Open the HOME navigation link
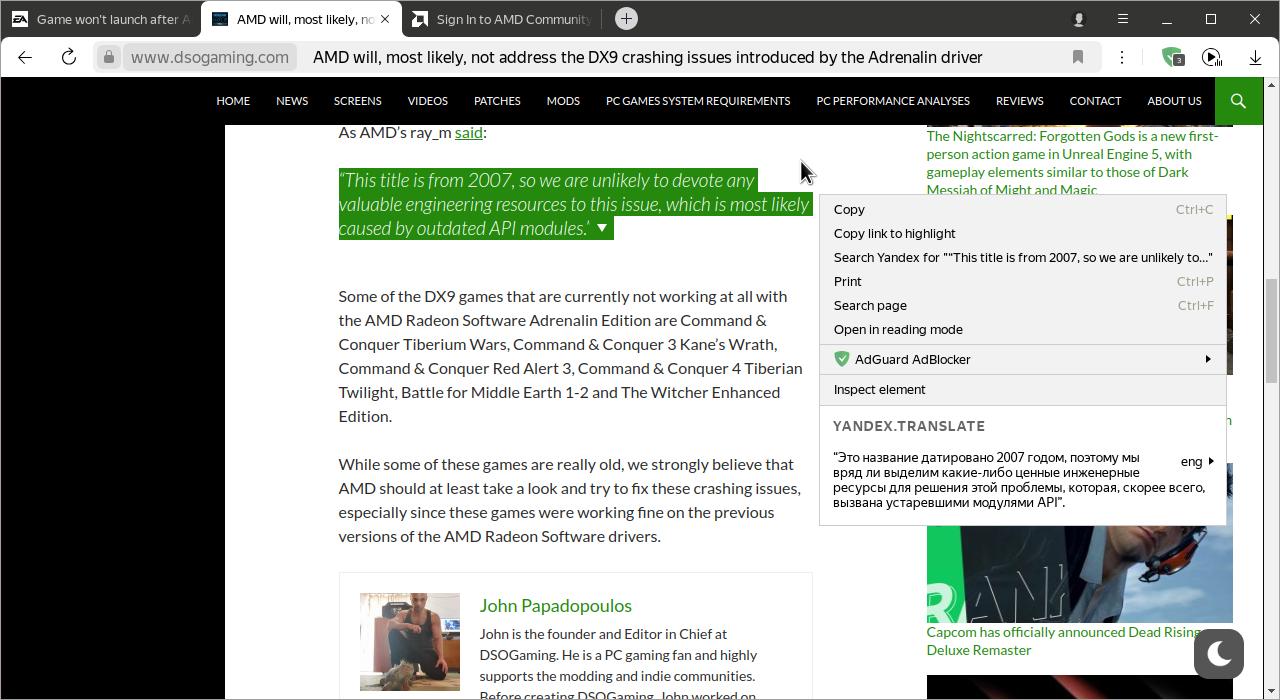Screen dimensions: 1280x700 pos(233,101)
